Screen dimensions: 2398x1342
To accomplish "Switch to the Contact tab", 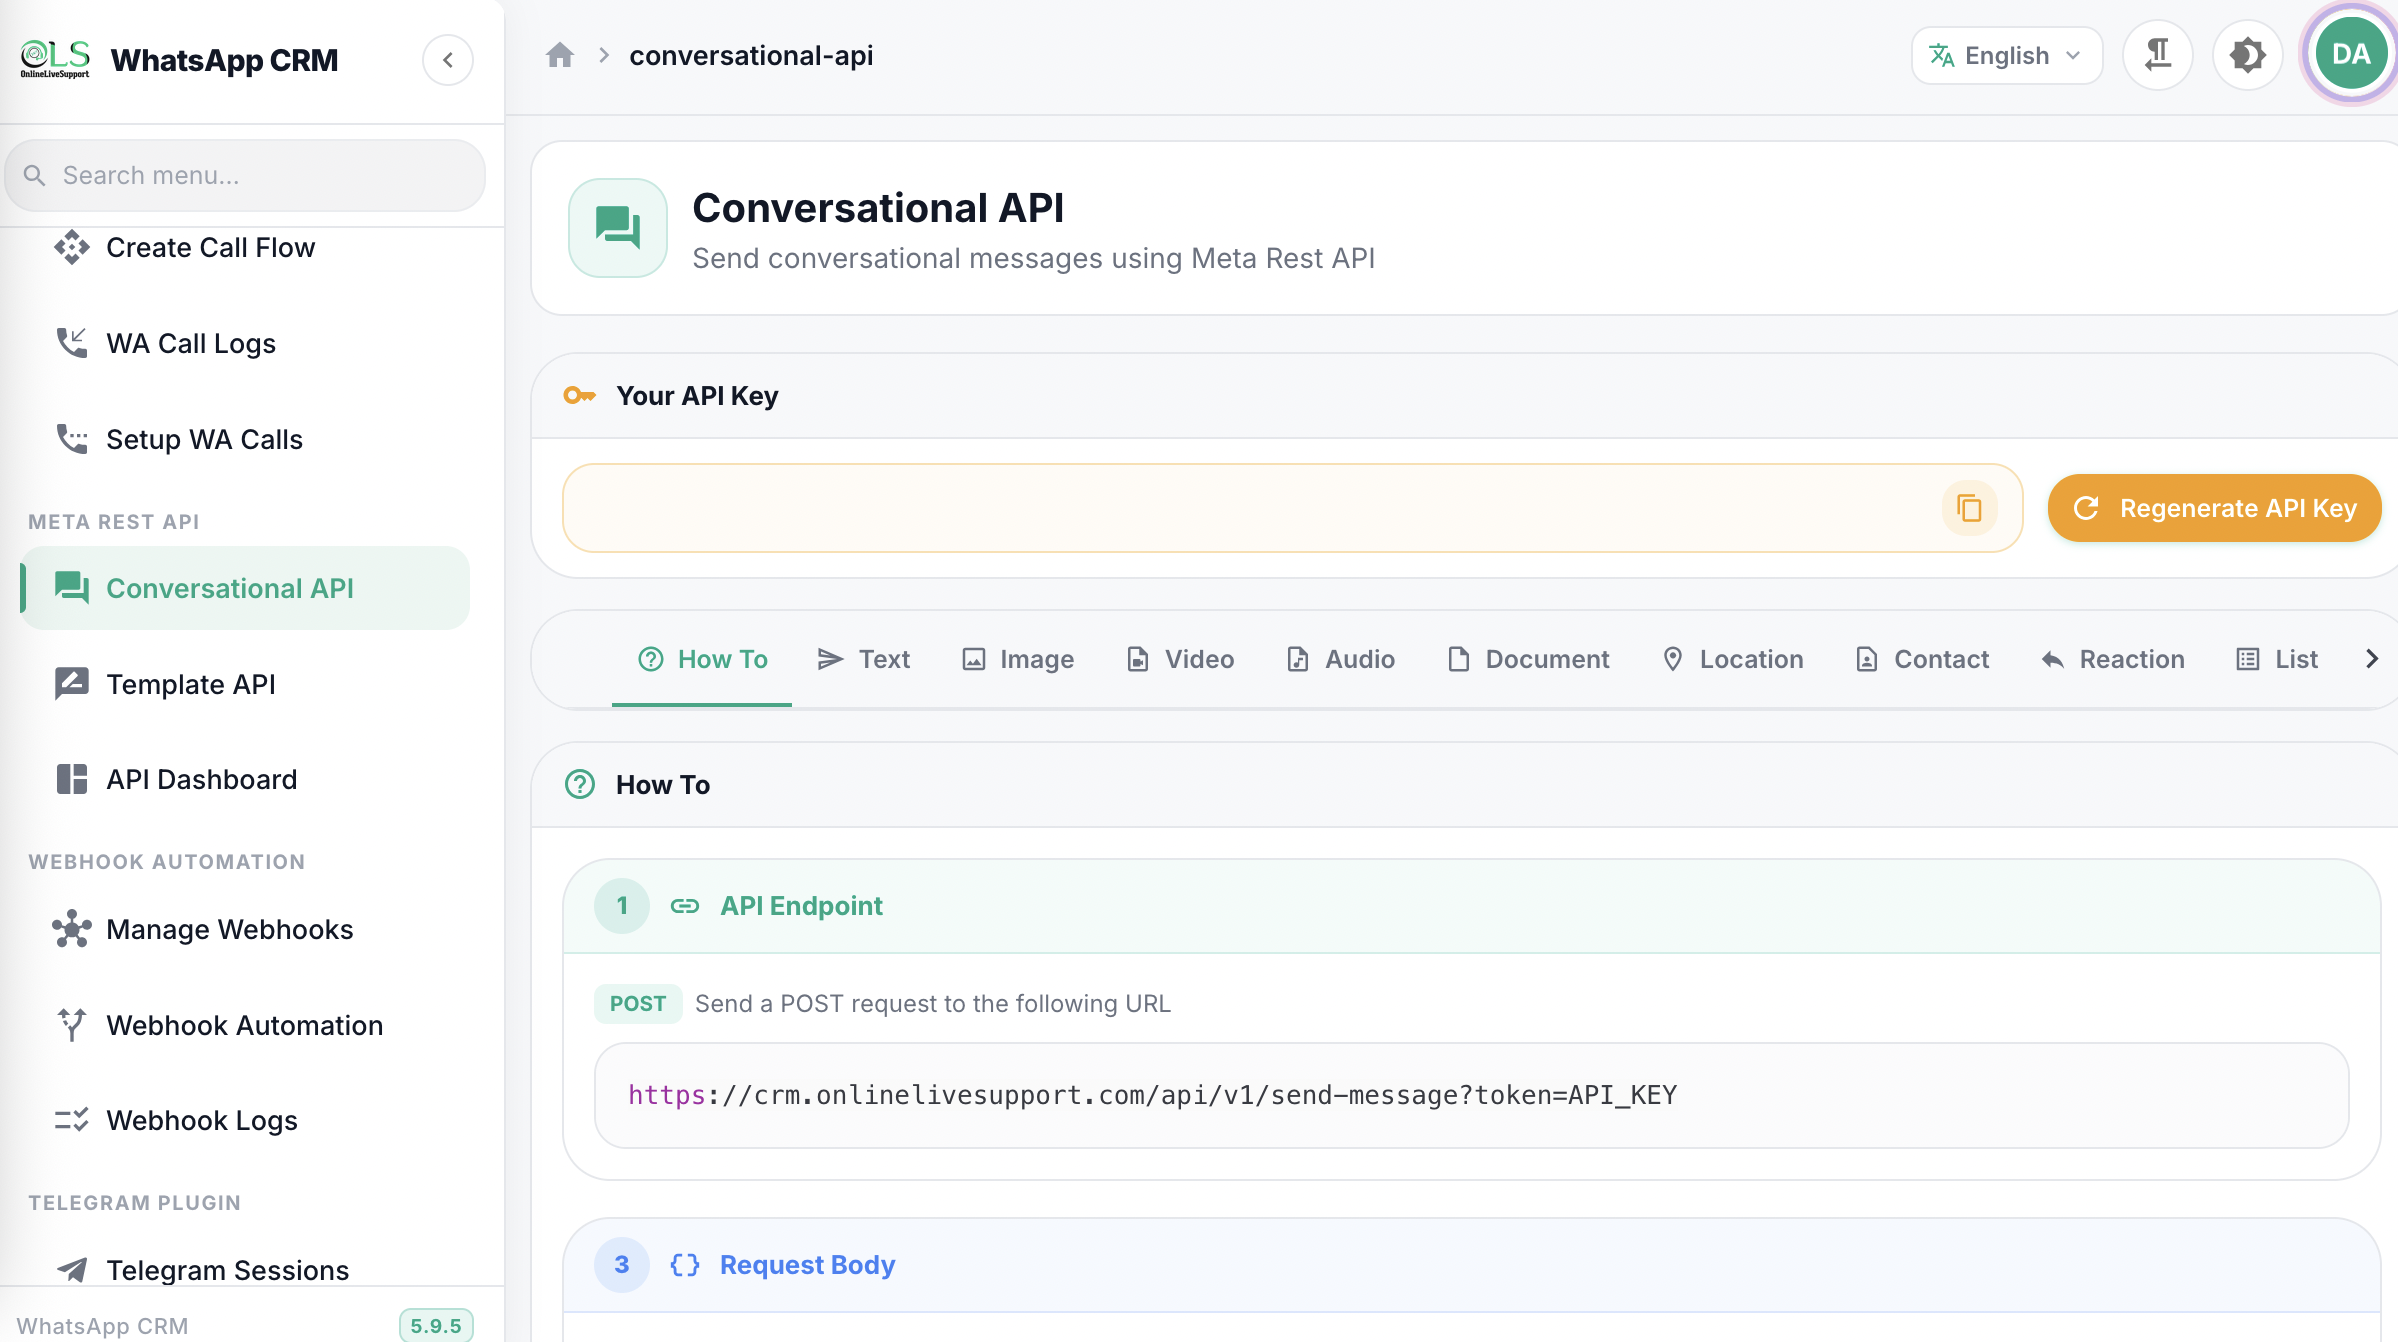I will click(x=1922, y=659).
